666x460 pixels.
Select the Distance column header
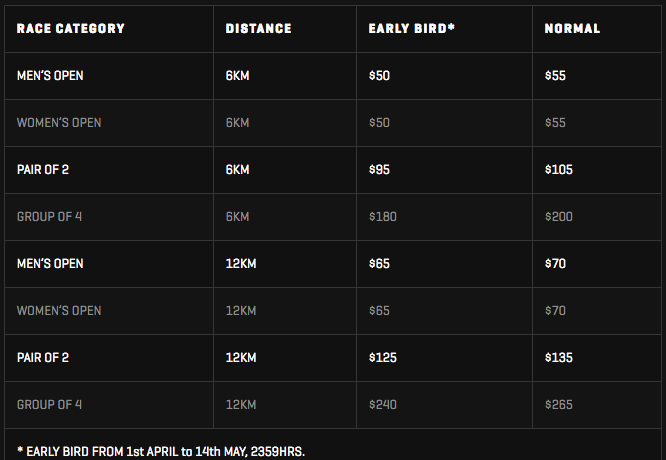[x=258, y=28]
